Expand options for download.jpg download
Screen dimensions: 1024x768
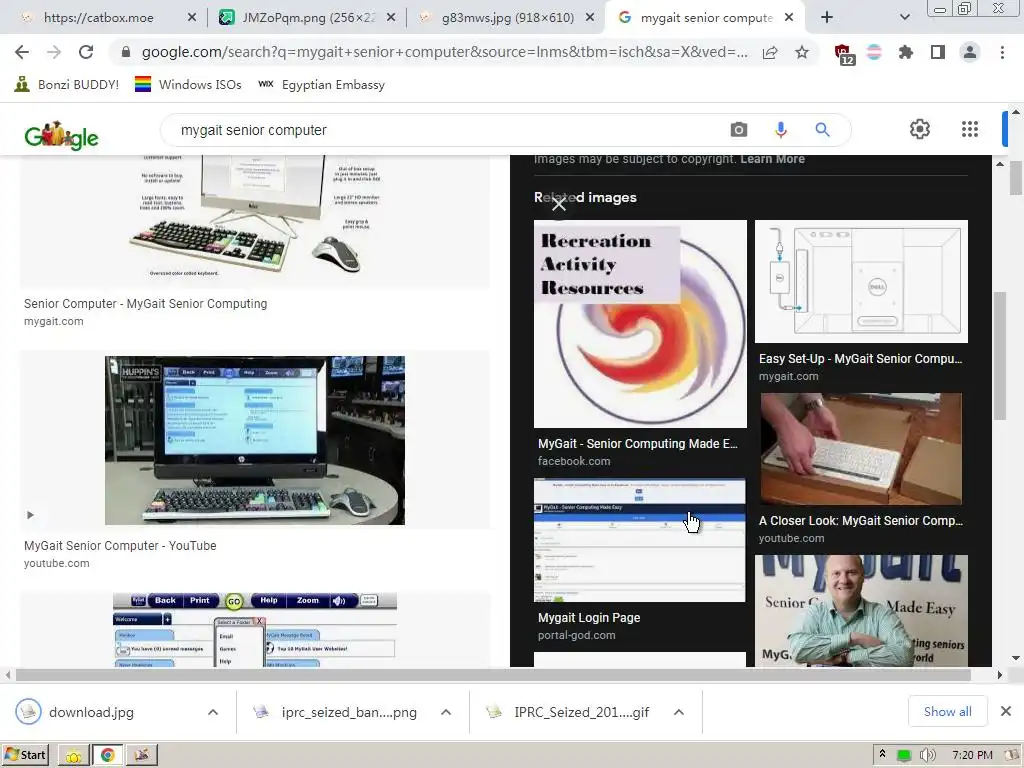213,712
